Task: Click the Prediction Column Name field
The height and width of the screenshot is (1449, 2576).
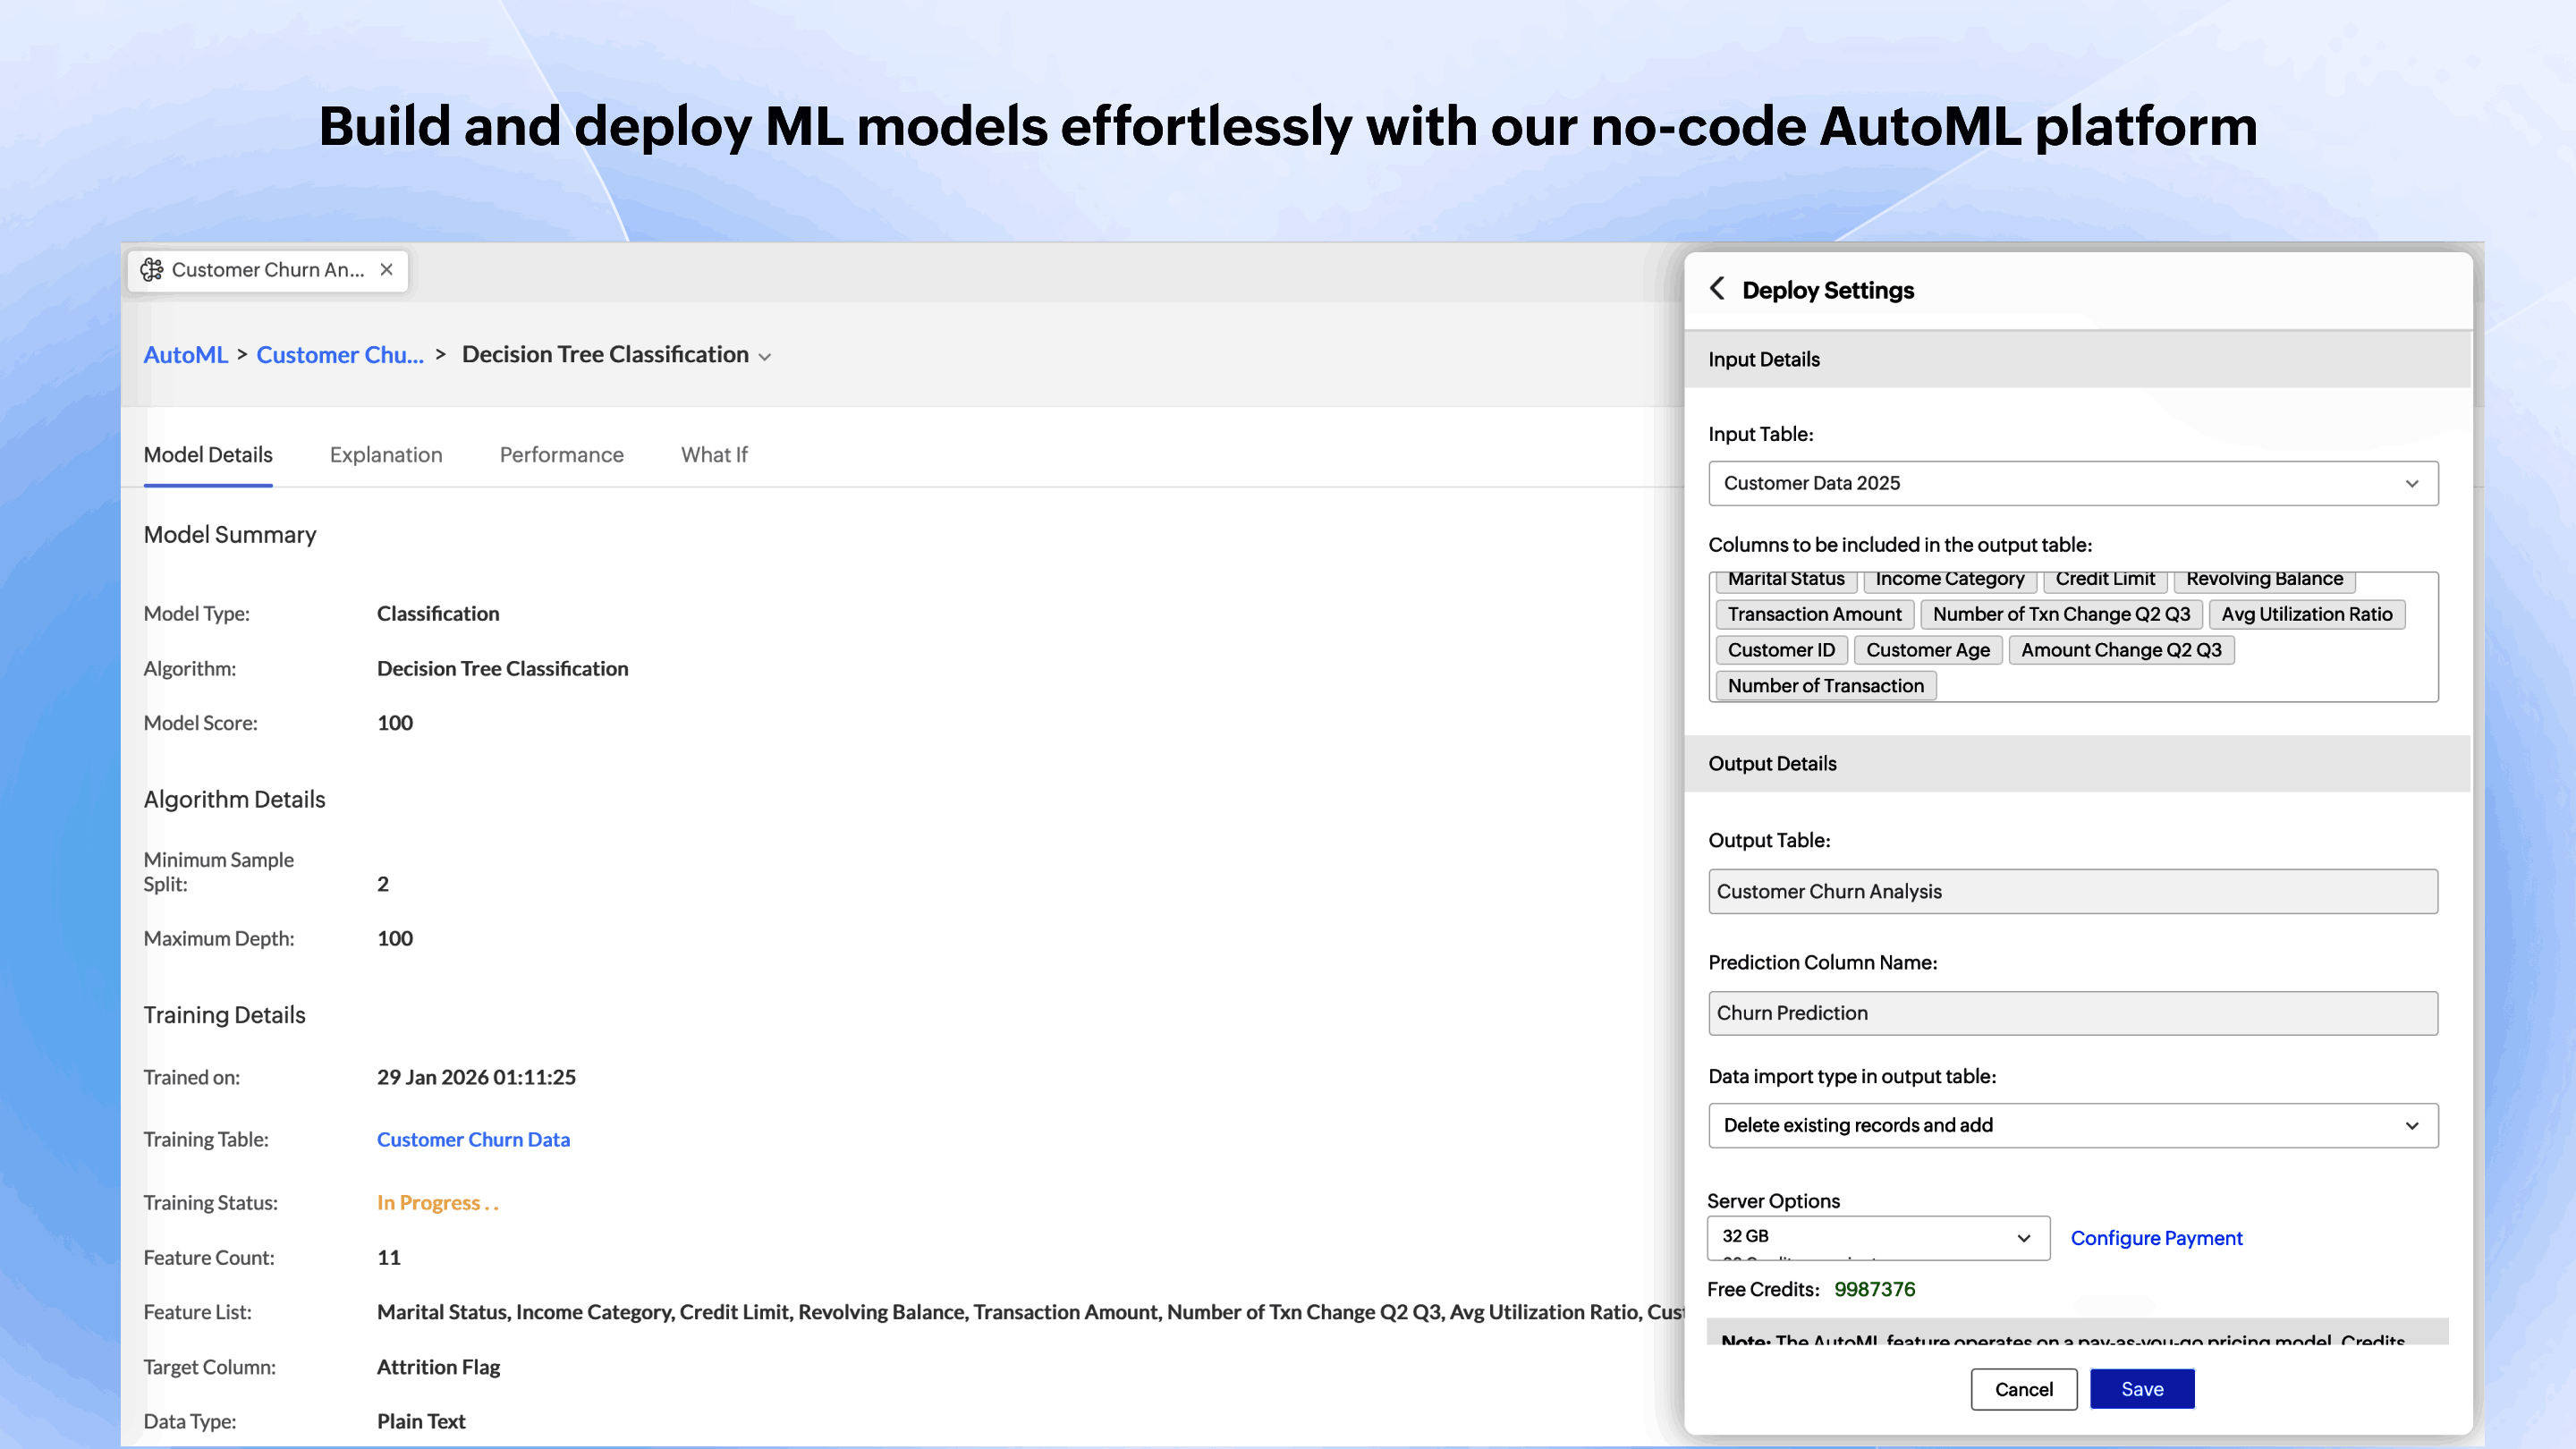Action: [2072, 1013]
